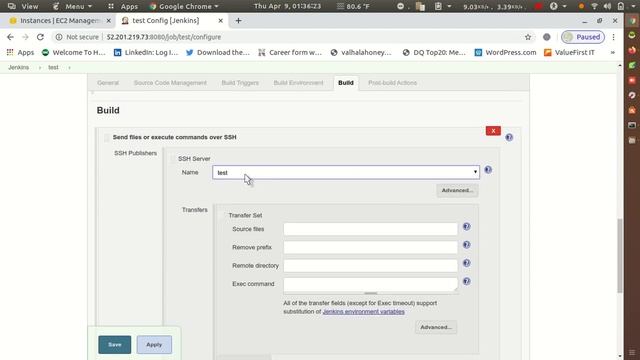Image resolution: width=640 pixels, height=360 pixels.
Task: Open a new Chrome tab
Action: (238, 20)
